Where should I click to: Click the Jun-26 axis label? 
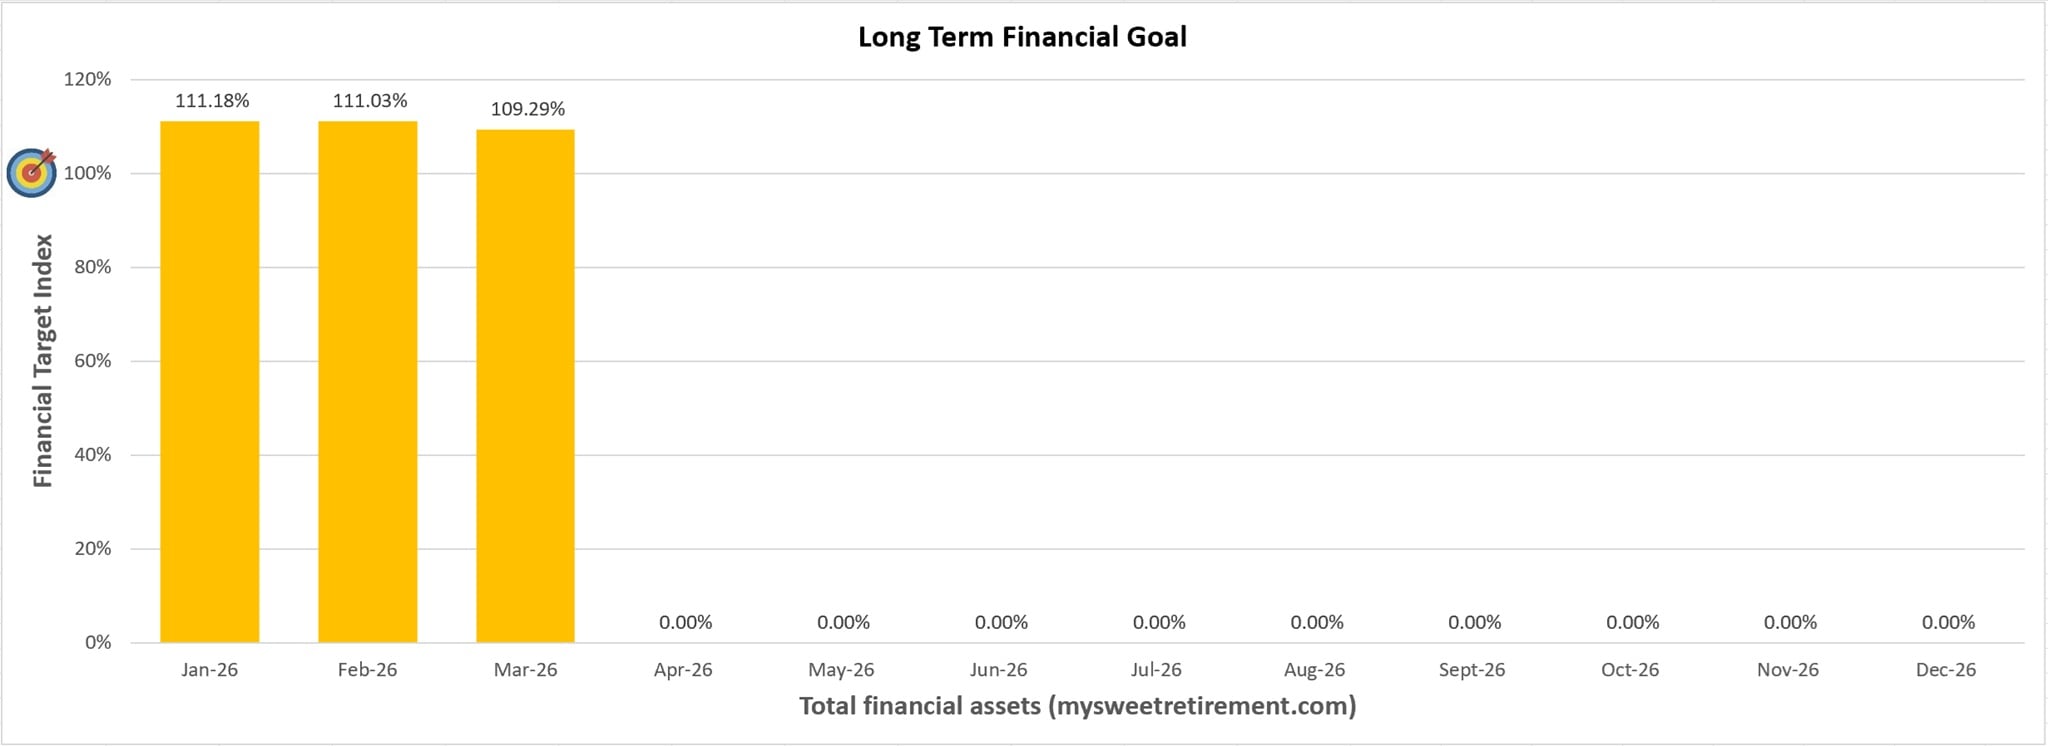point(999,670)
